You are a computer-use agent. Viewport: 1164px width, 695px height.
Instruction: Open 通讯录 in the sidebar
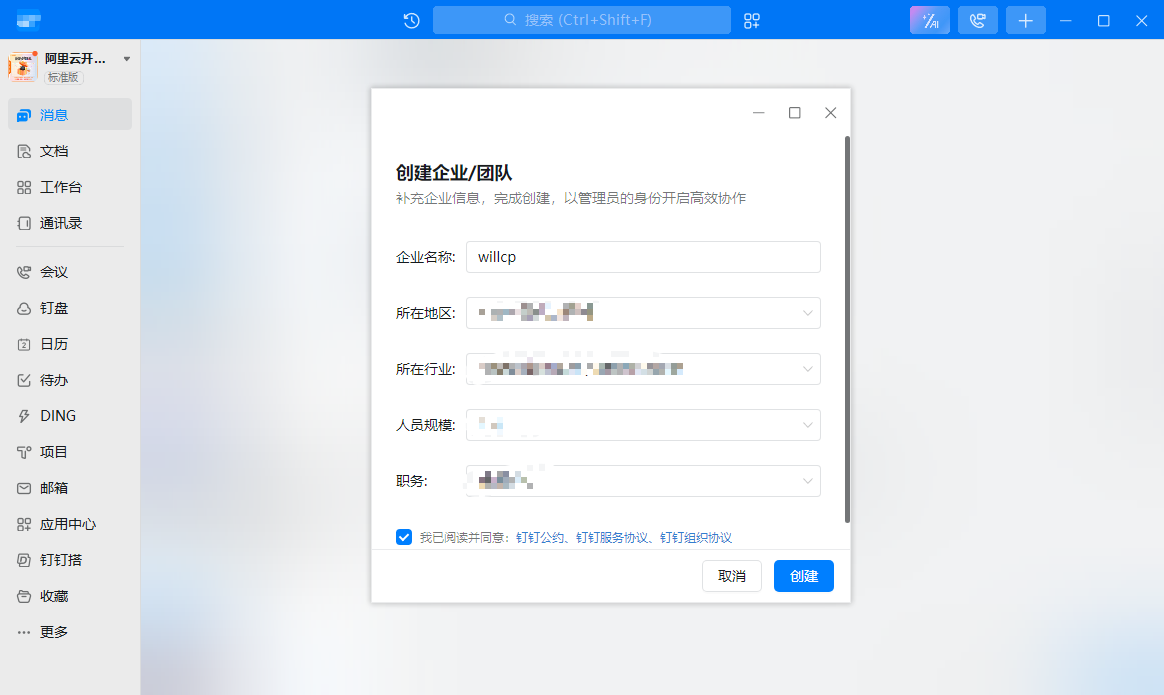70,223
